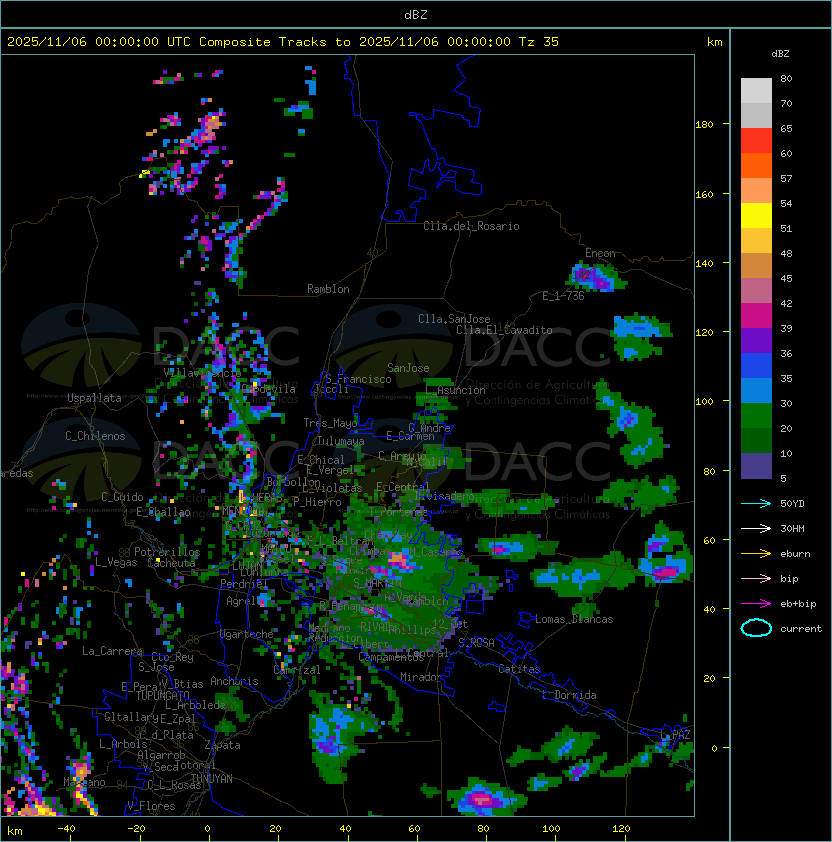Screen dimensions: 832x842
Task: Click the 'S_Francisco' map label
Action: (358, 379)
